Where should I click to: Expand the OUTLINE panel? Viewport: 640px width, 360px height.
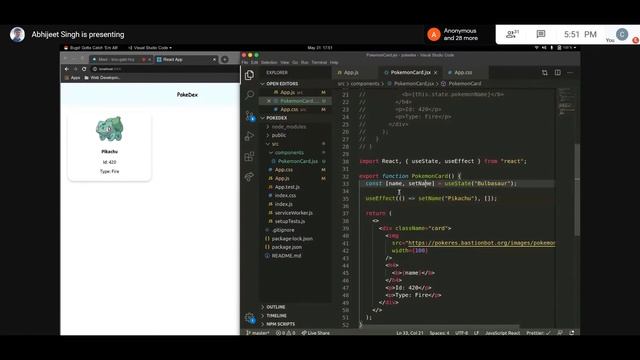(x=276, y=307)
